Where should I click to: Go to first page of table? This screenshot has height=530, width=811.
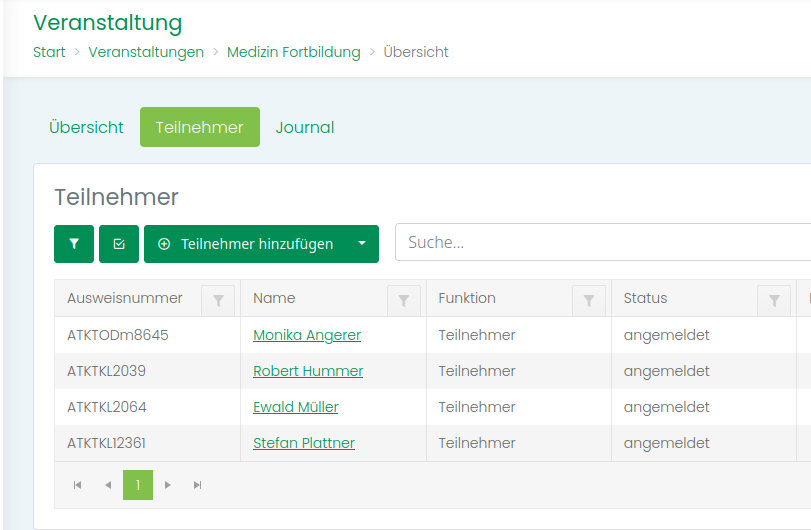(77, 485)
